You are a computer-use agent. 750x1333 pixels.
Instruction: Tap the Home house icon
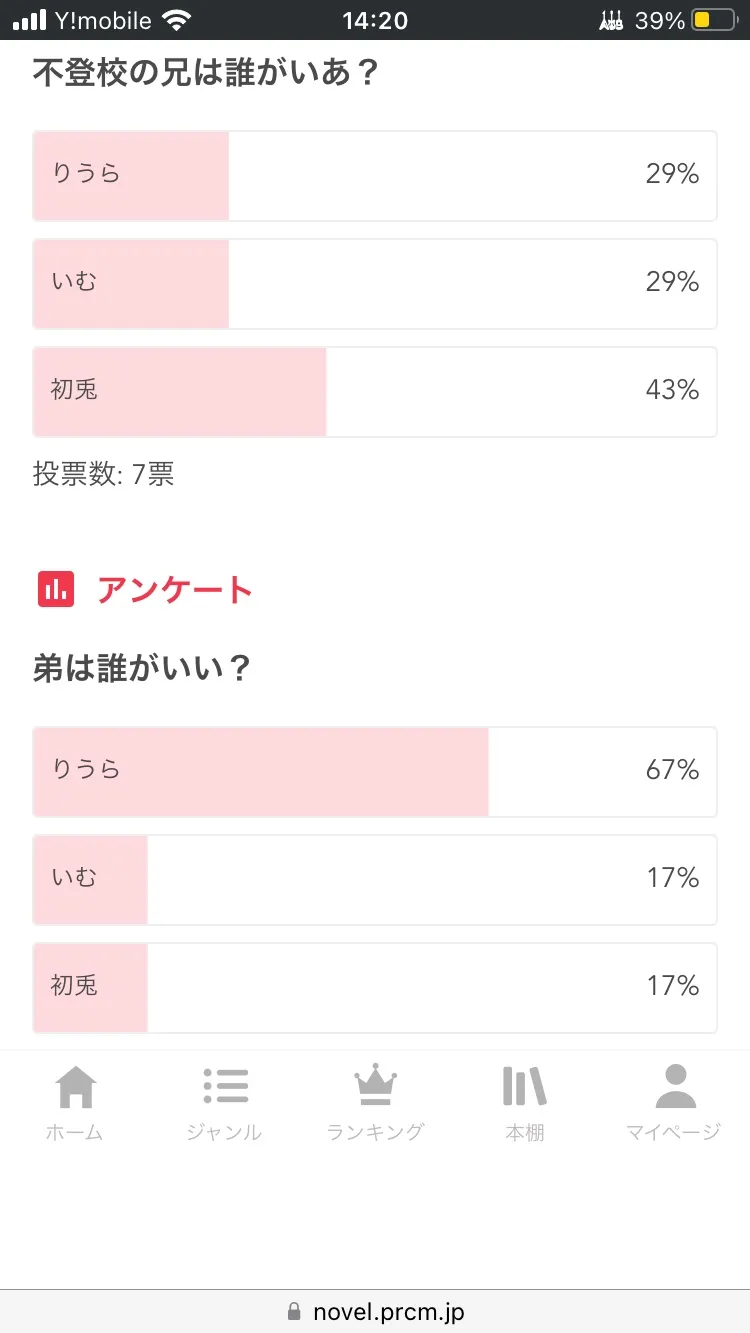tap(76, 1087)
